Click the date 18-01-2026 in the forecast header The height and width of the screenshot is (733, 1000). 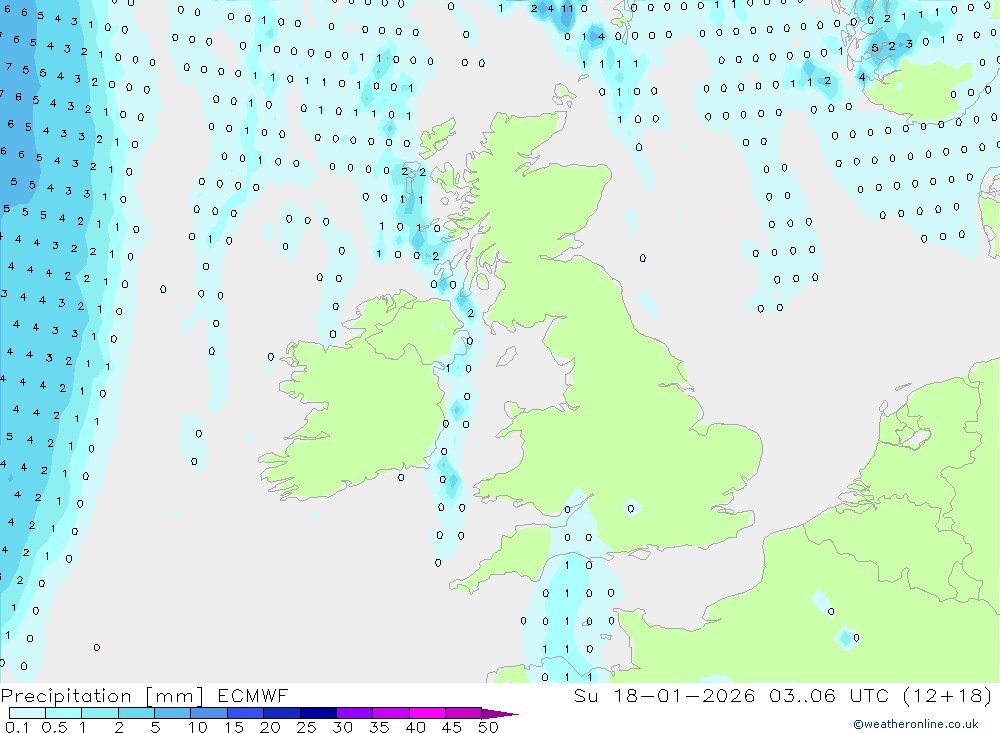pyautogui.click(x=684, y=695)
